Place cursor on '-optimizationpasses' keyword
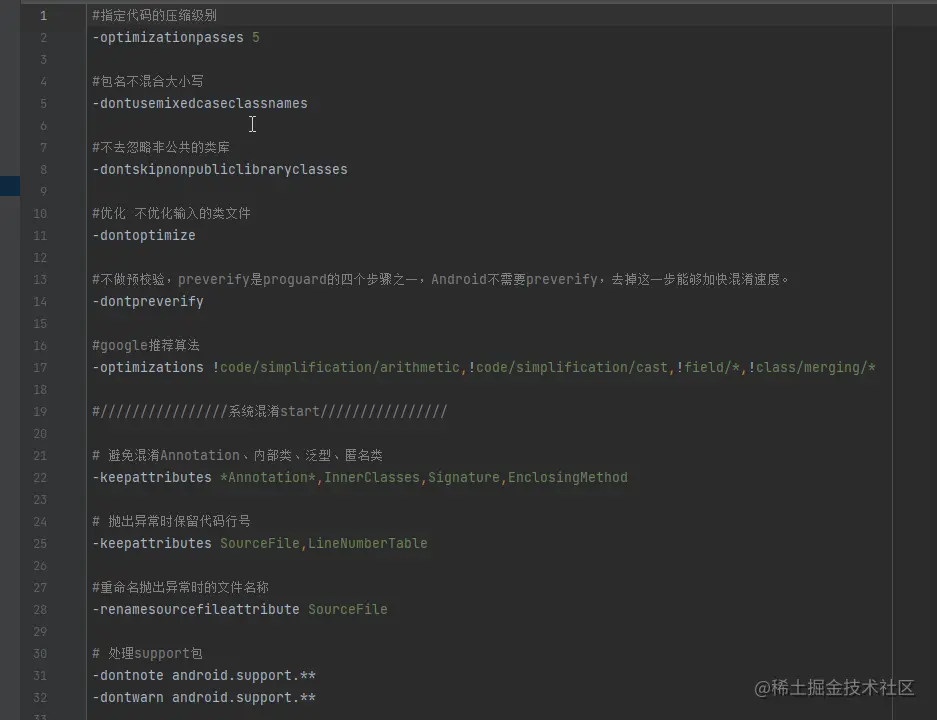Screen dimensions: 937x720 [168, 38]
